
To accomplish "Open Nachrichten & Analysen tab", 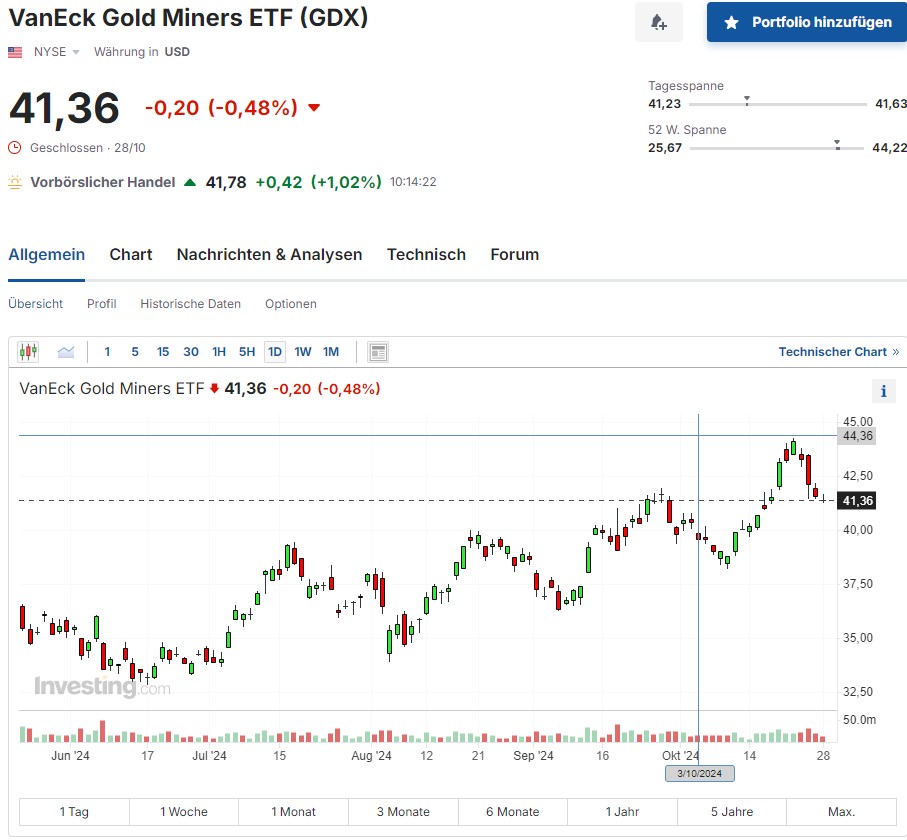I will coord(270,255).
